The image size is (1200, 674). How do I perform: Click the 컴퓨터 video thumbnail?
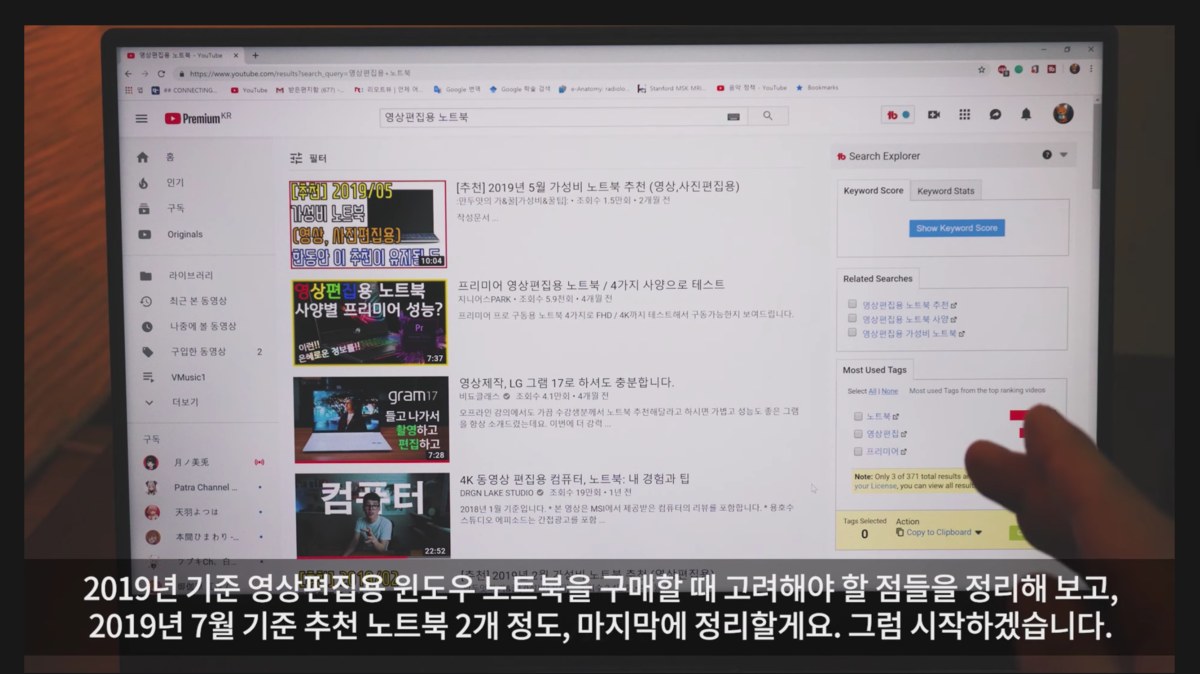tap(372, 516)
